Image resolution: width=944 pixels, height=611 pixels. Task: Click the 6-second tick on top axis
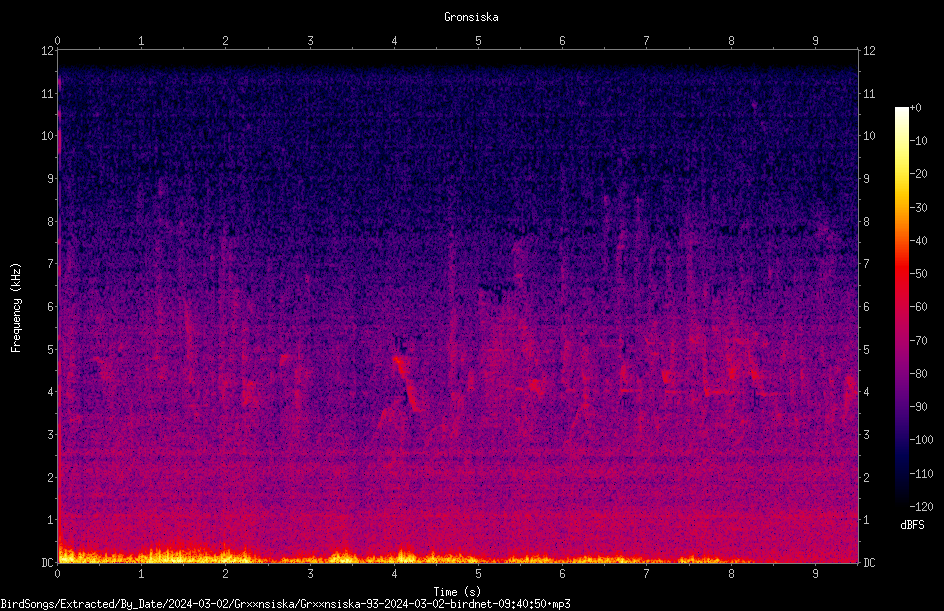point(562,41)
